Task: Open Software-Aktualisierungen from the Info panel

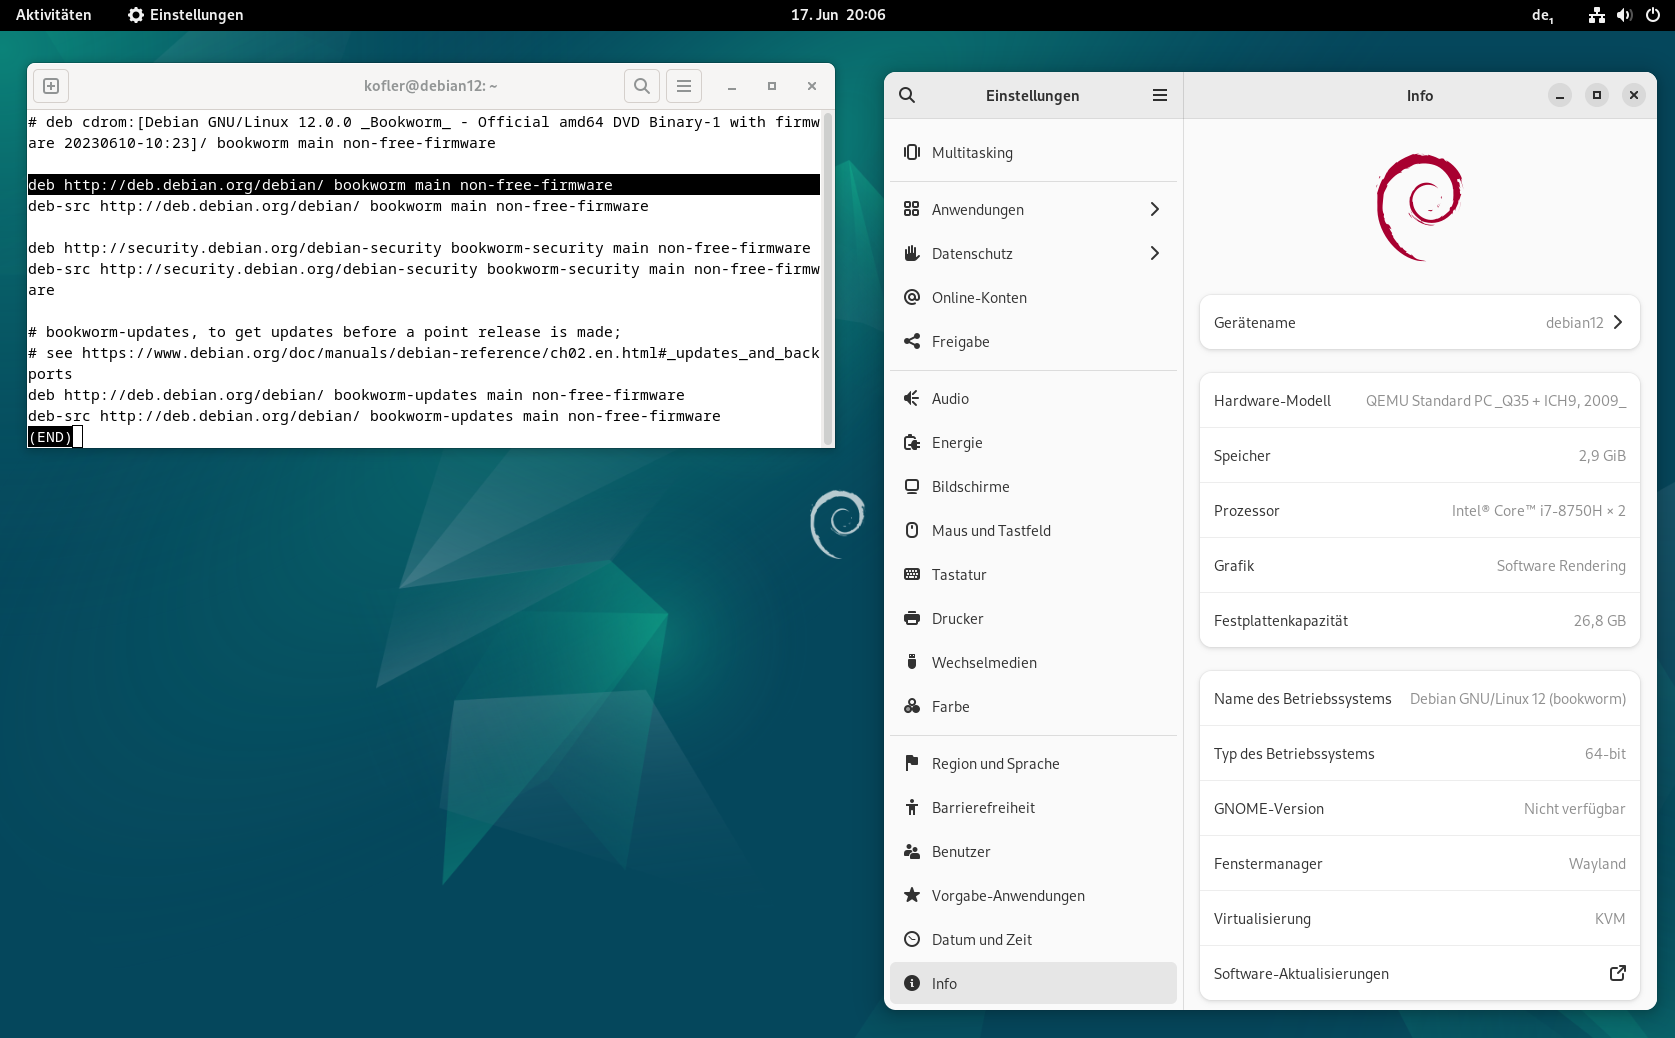Action: 1418,973
